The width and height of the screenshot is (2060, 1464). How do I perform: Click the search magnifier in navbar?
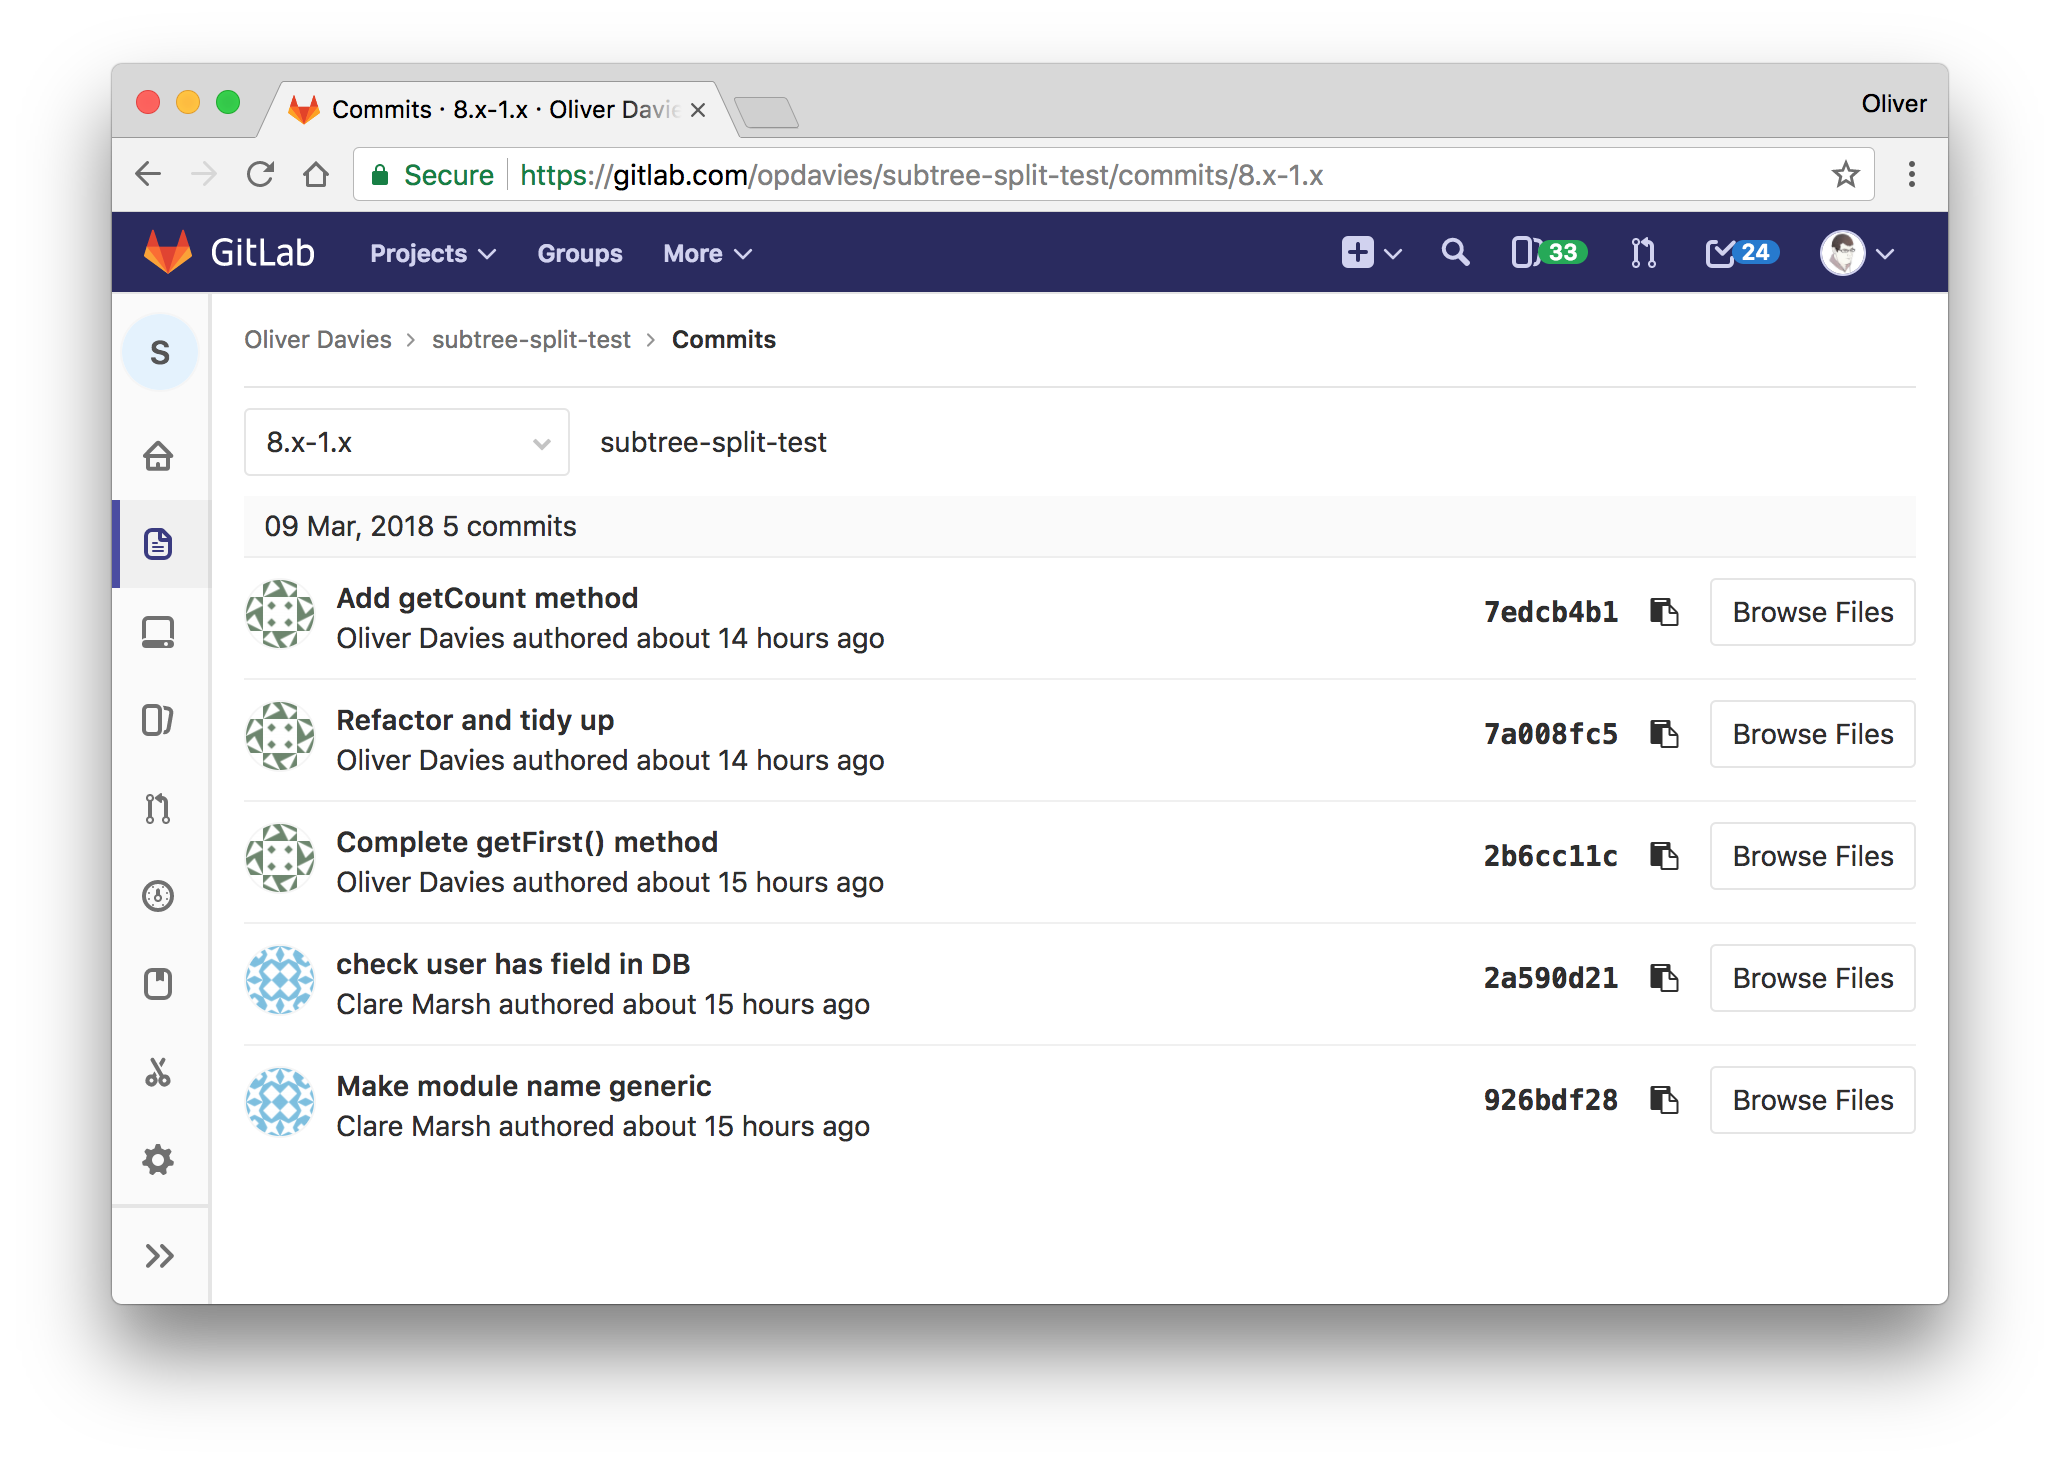coord(1455,253)
